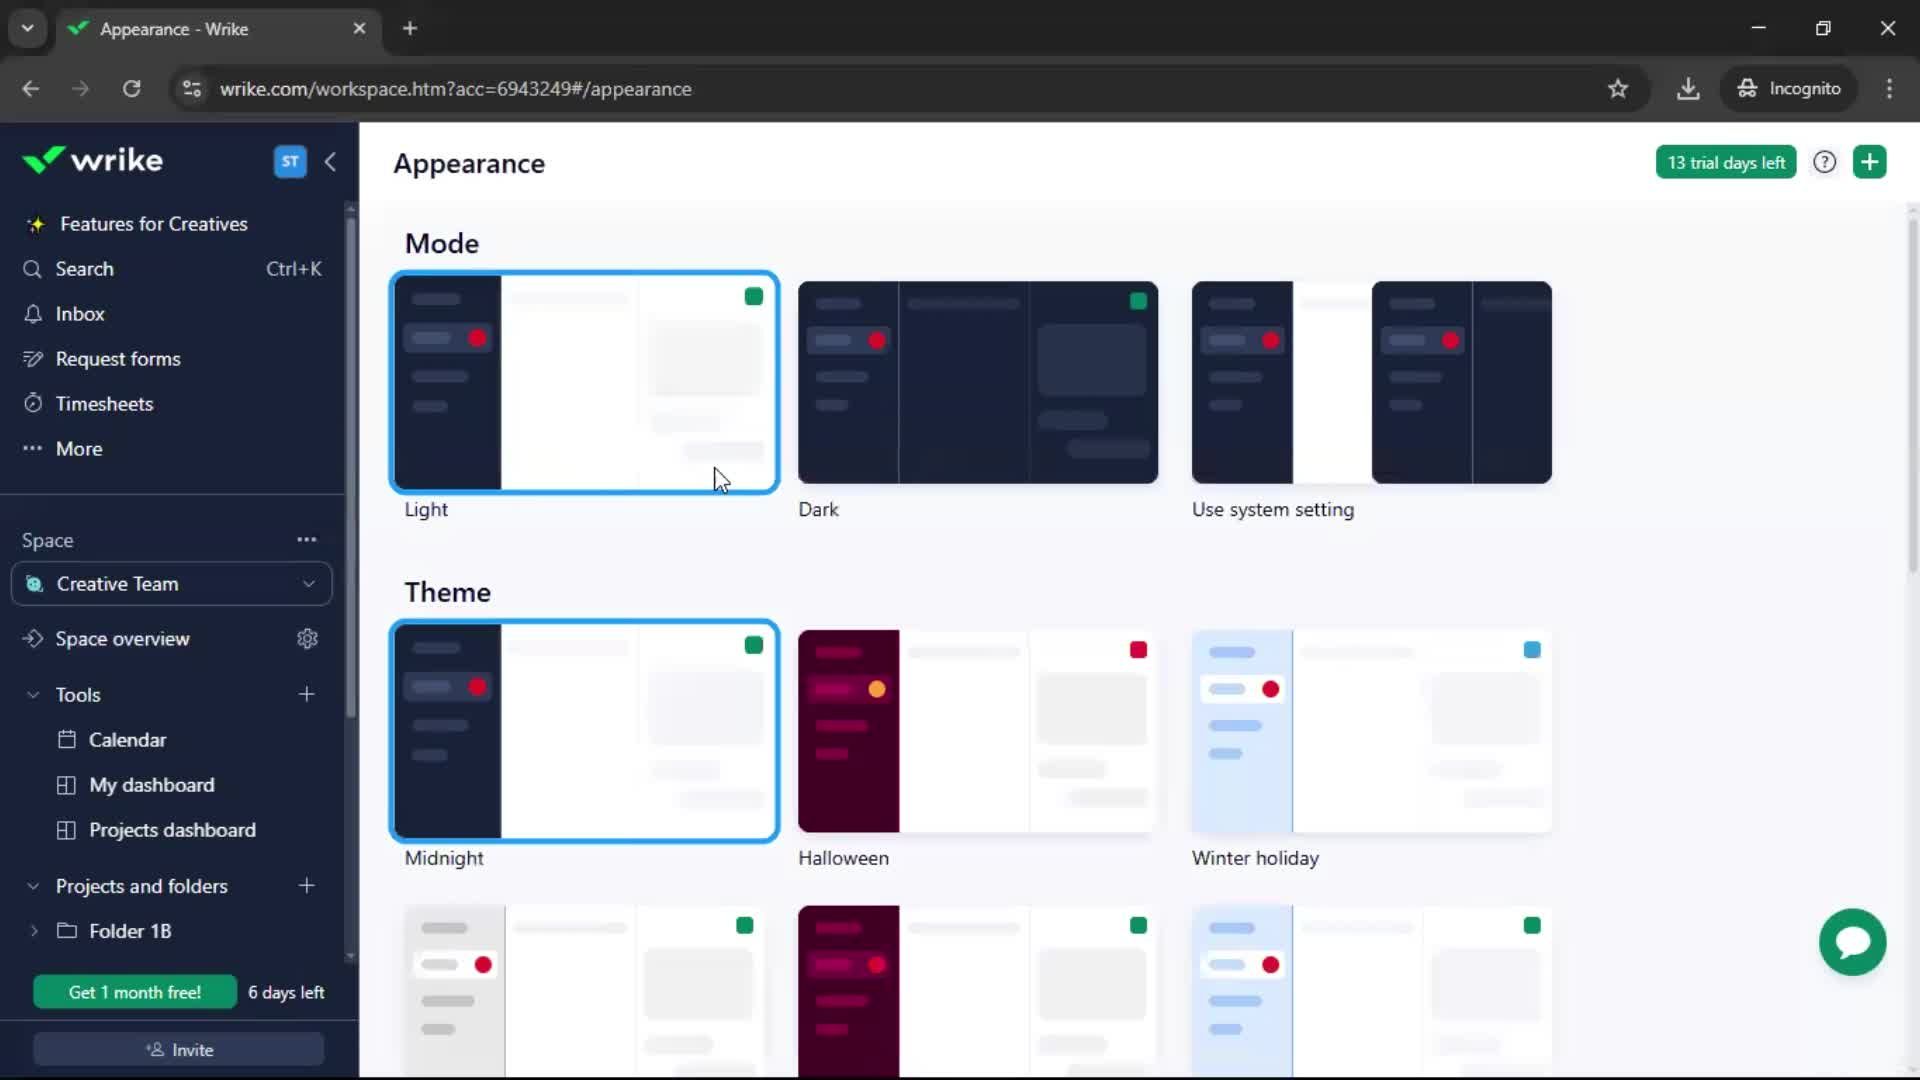Collapse the Tools section

coord(33,695)
